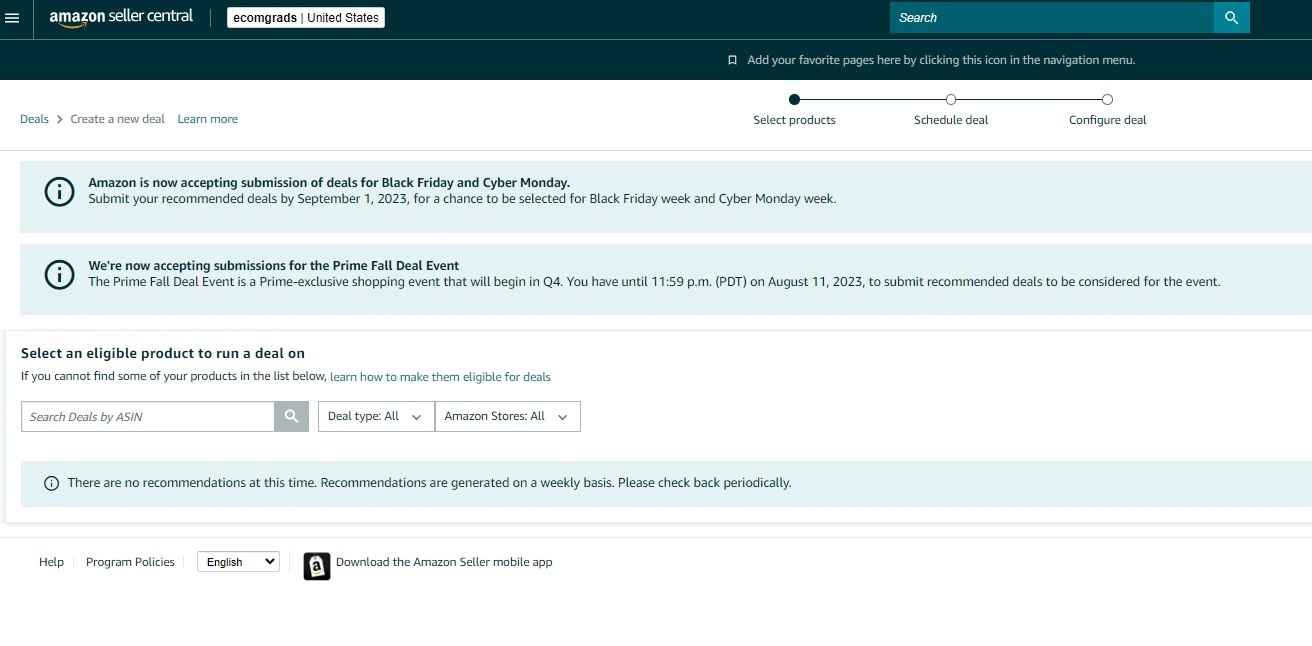Expand the Deal type dropdown
The width and height of the screenshot is (1312, 646).
pyautogui.click(x=376, y=417)
